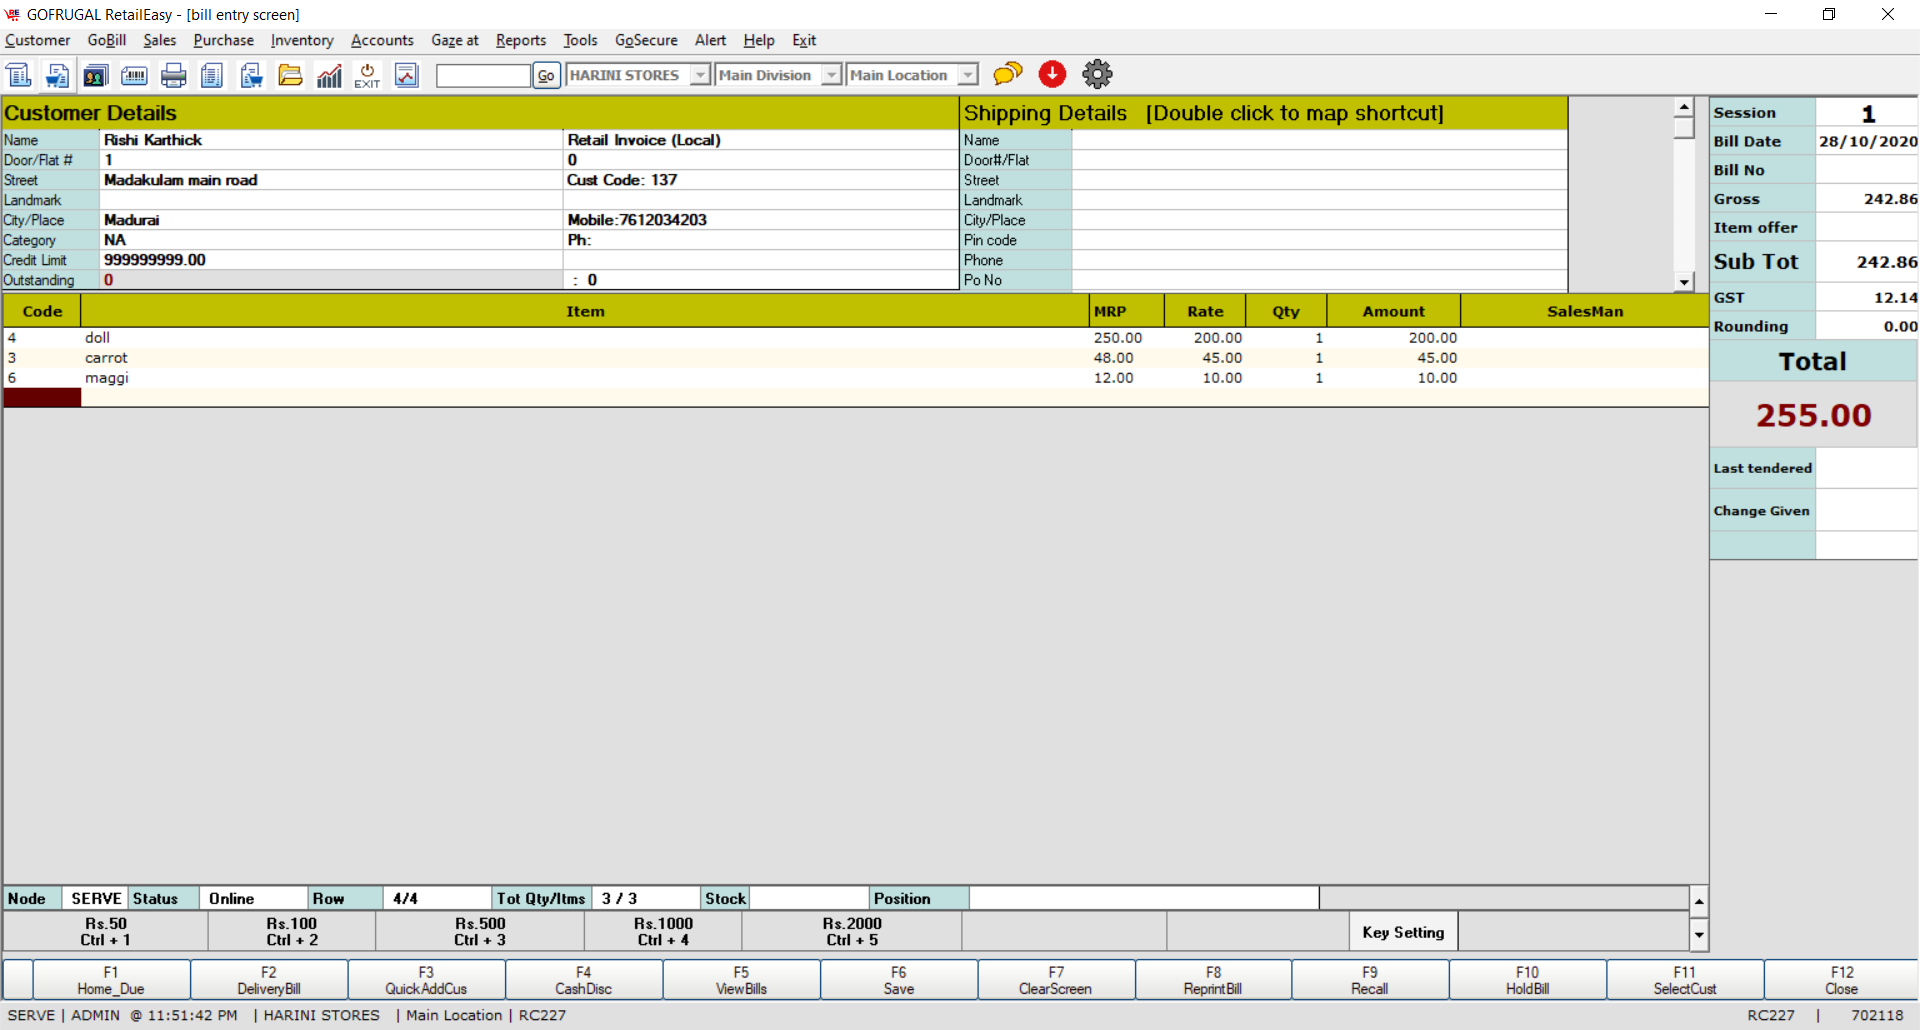Open the Main Location dropdown
1920x1030 pixels.
coord(967,75)
